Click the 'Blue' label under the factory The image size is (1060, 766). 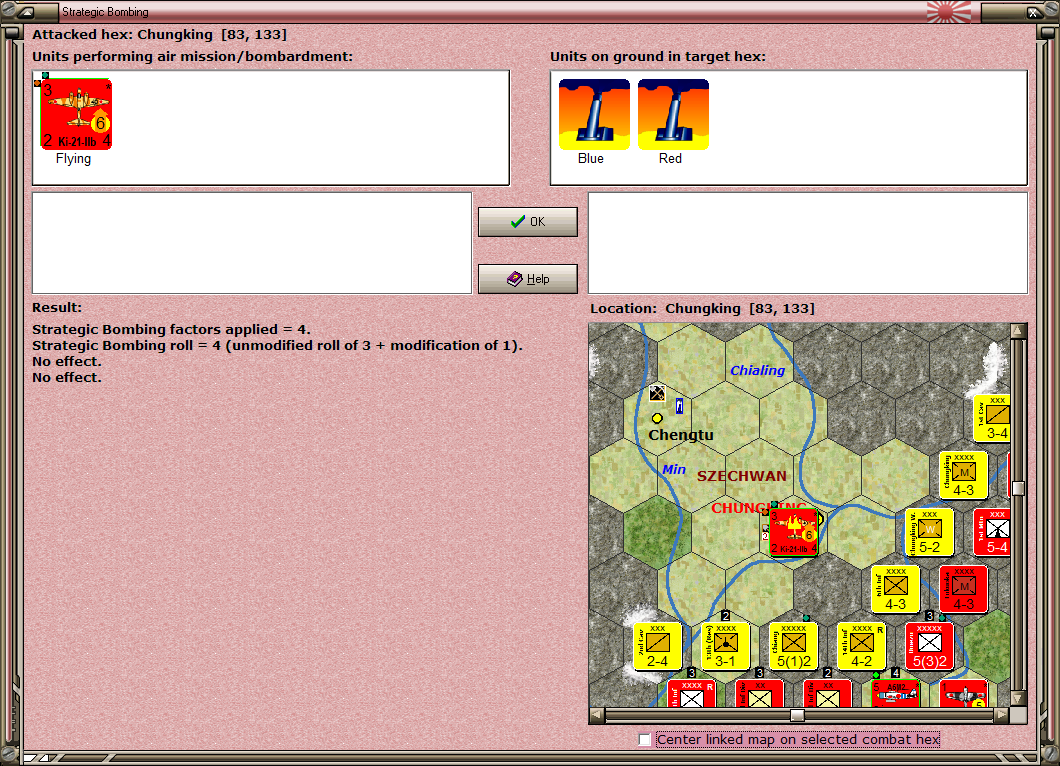coord(591,158)
